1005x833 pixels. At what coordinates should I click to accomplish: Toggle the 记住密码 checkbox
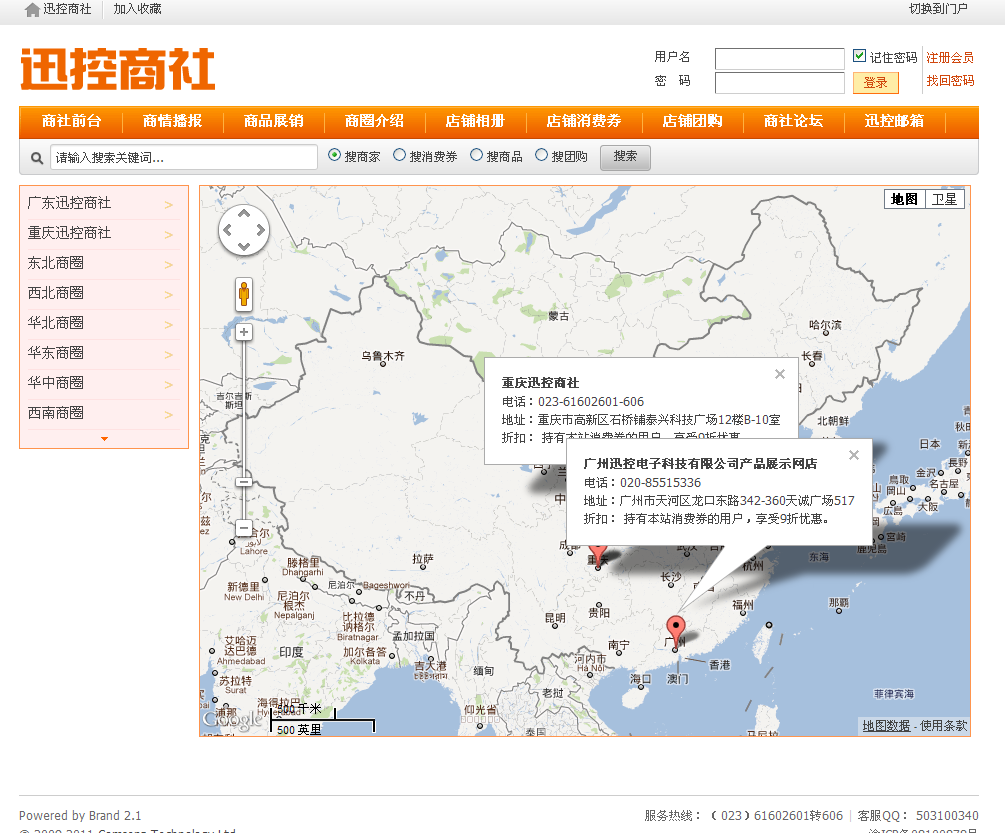tap(860, 56)
